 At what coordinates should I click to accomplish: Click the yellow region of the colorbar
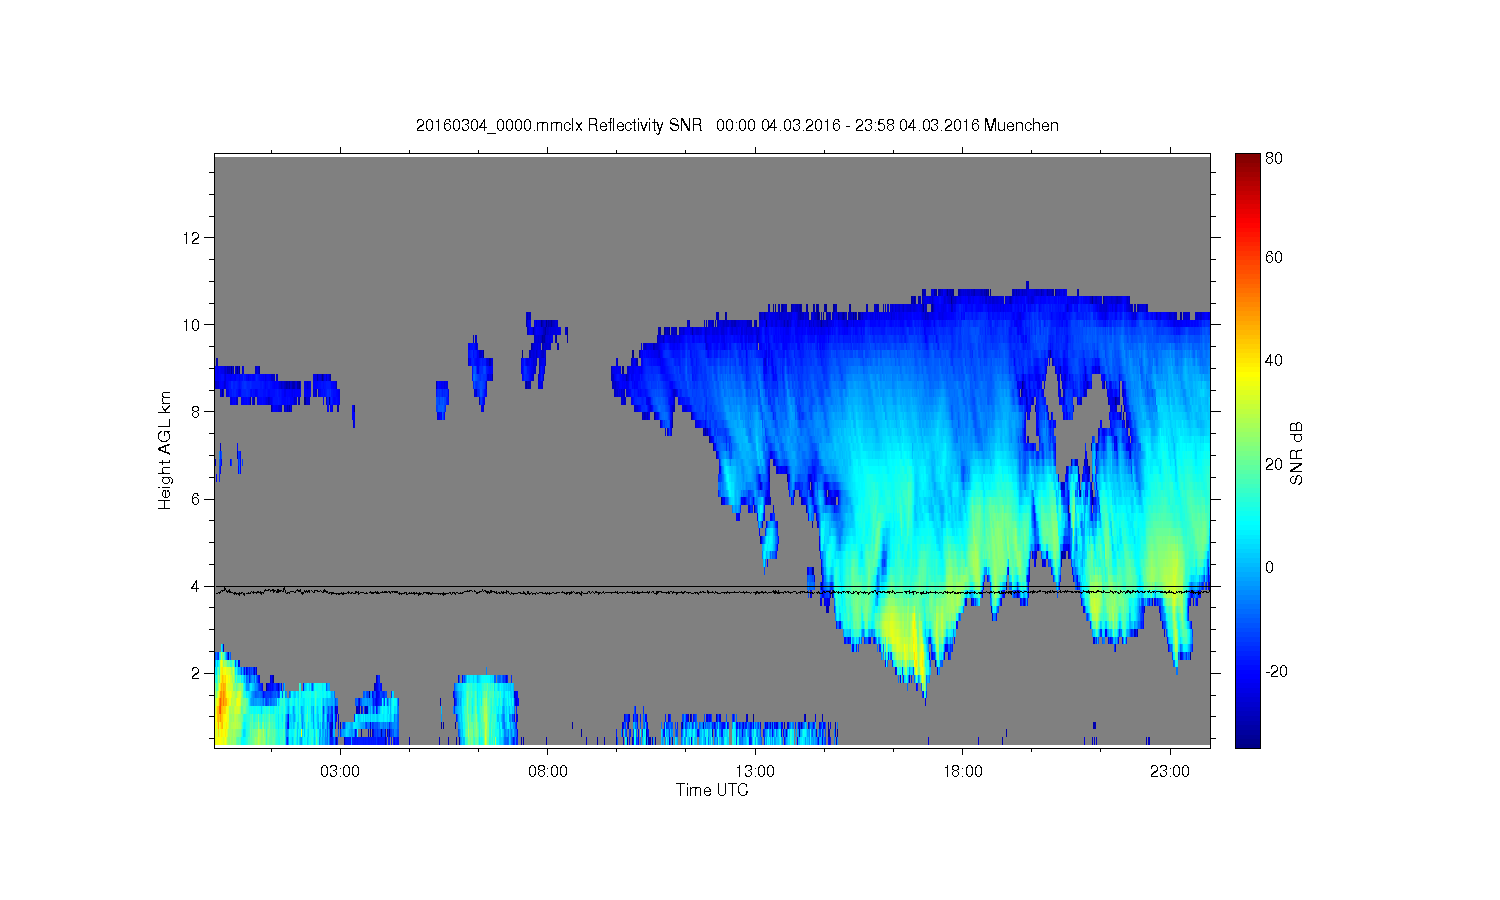(x=1247, y=375)
